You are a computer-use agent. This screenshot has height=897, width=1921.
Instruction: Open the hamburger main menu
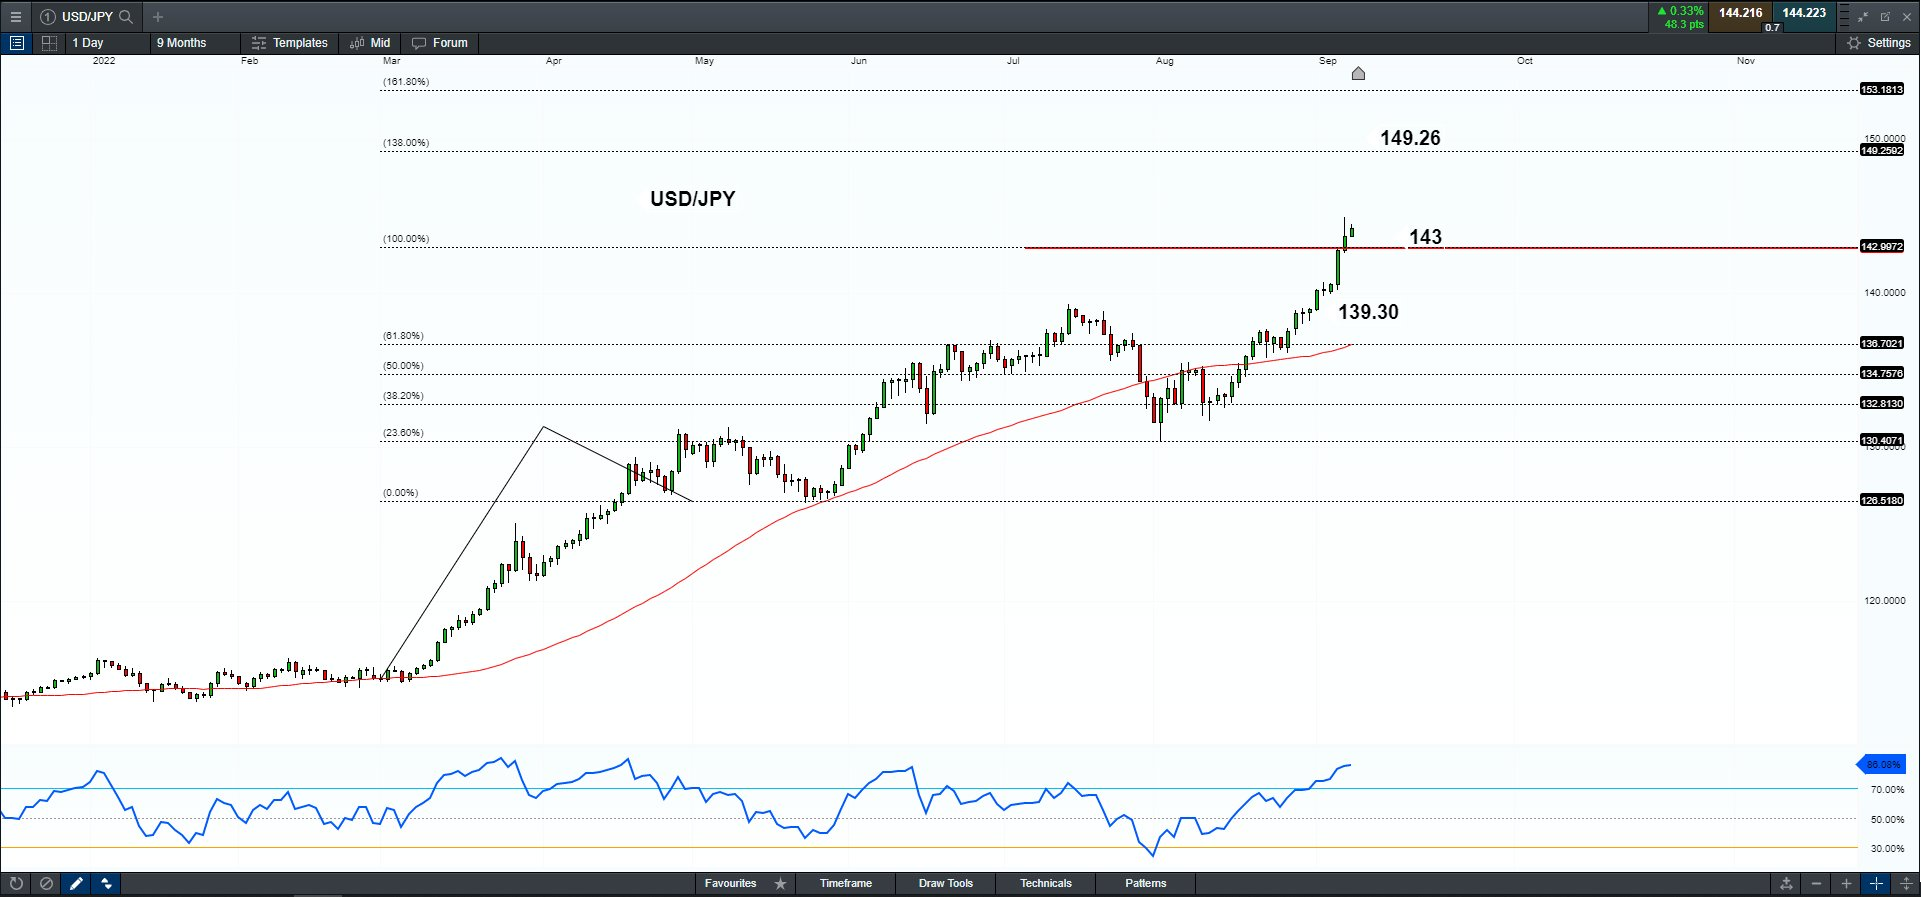coord(15,16)
